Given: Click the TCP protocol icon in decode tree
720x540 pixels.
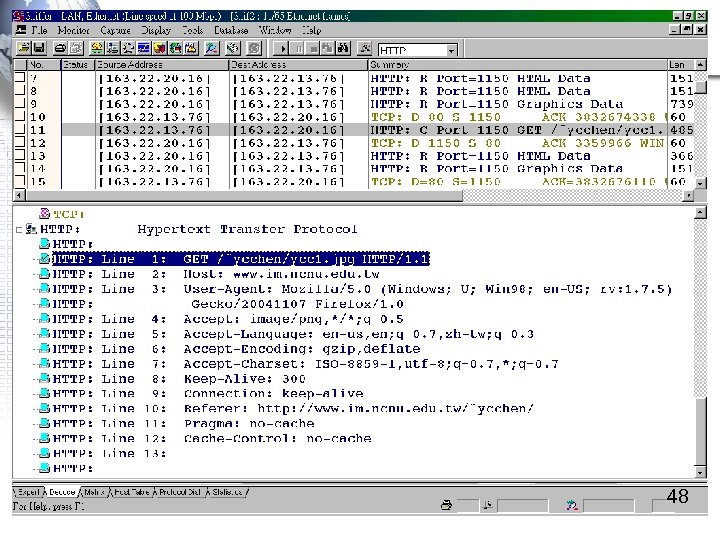Looking at the screenshot, I should (x=43, y=214).
